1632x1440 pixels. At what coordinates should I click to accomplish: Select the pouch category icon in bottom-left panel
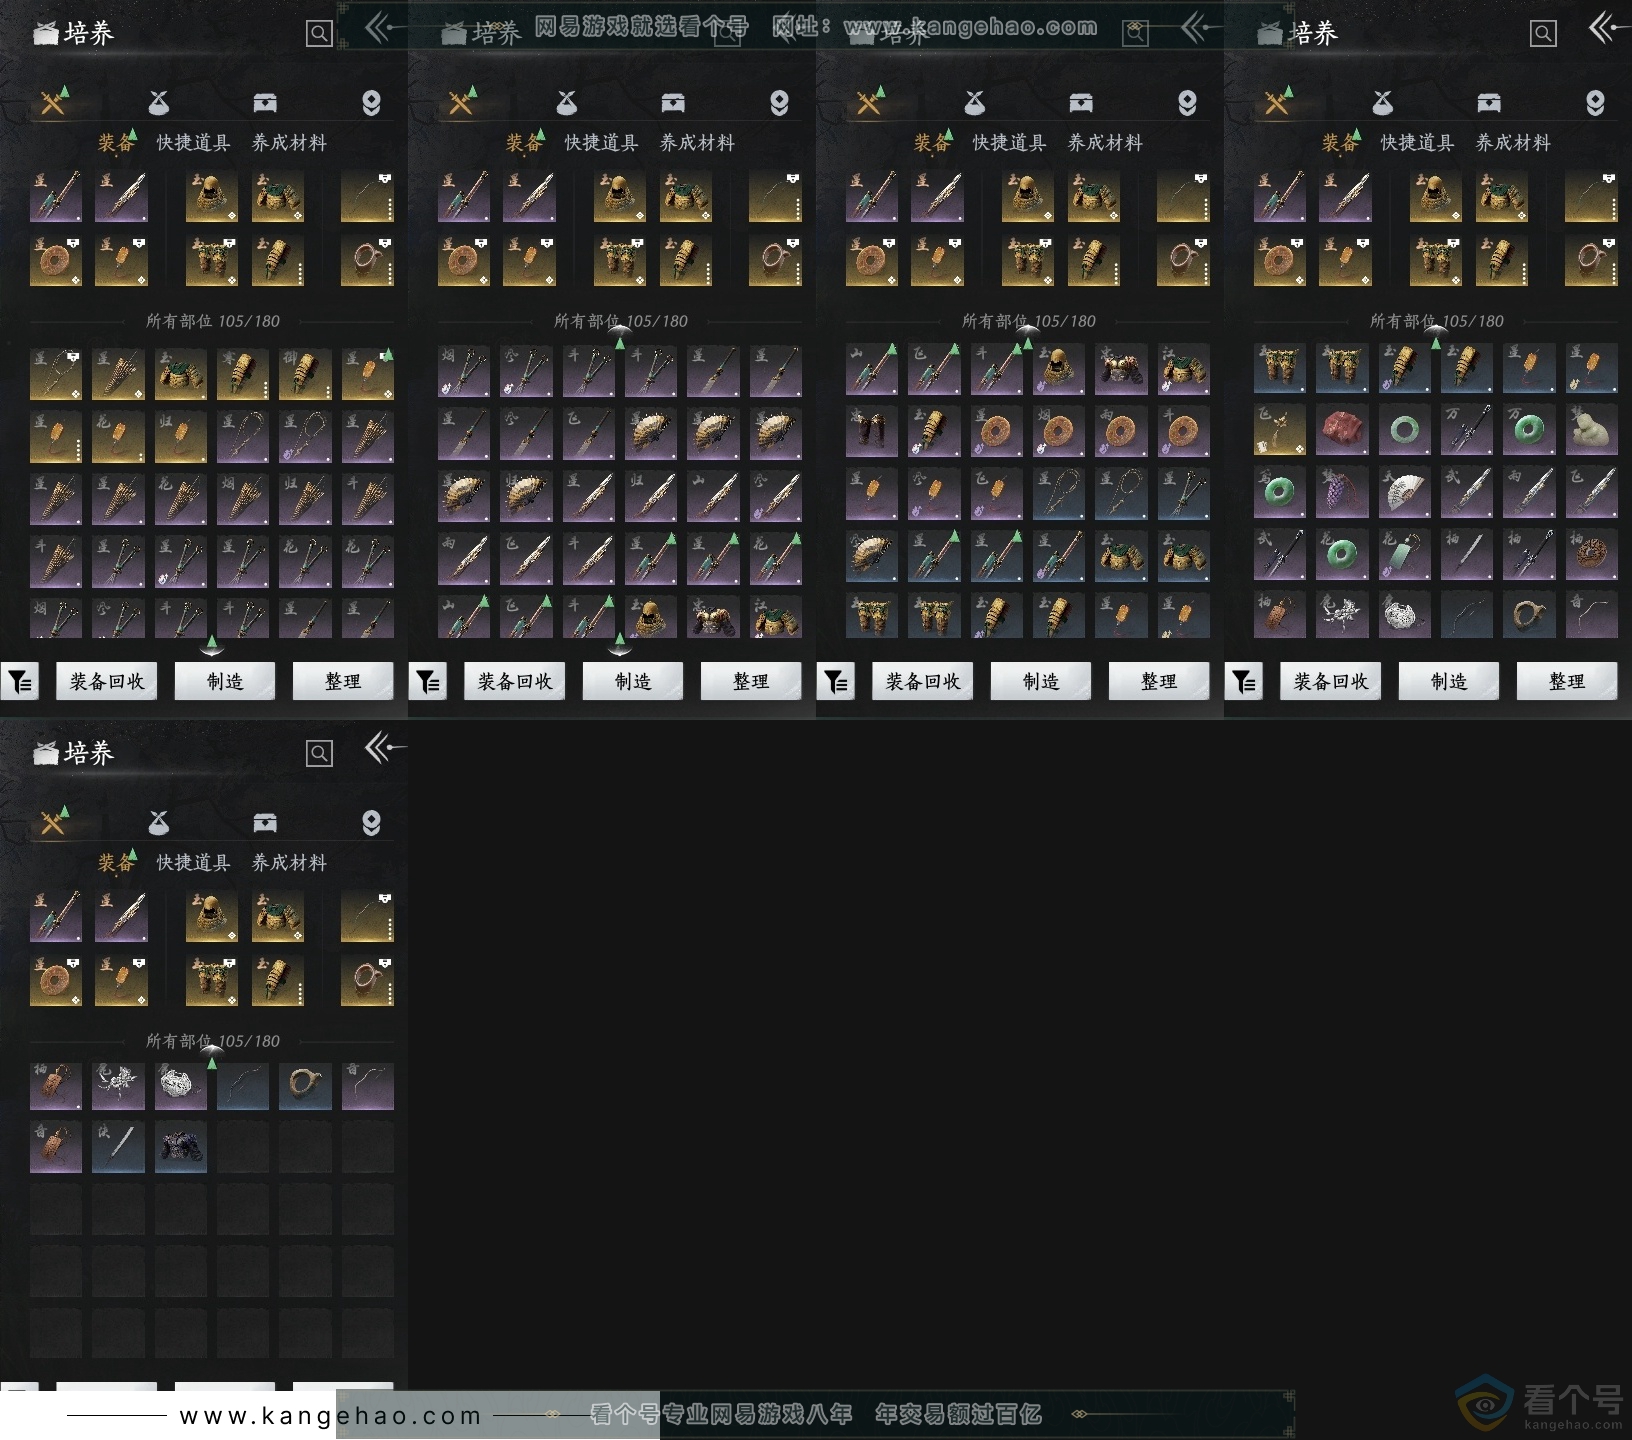pyautogui.click(x=158, y=822)
